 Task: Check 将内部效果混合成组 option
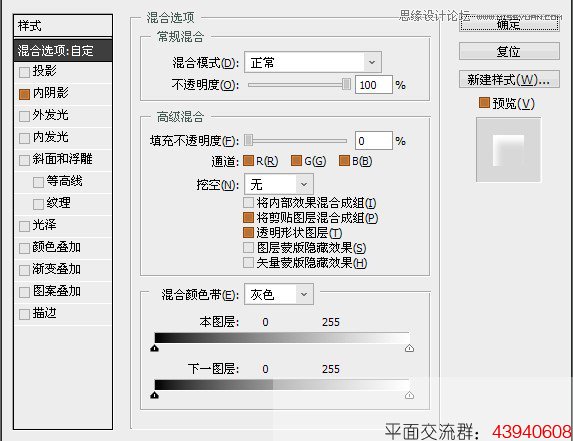248,202
